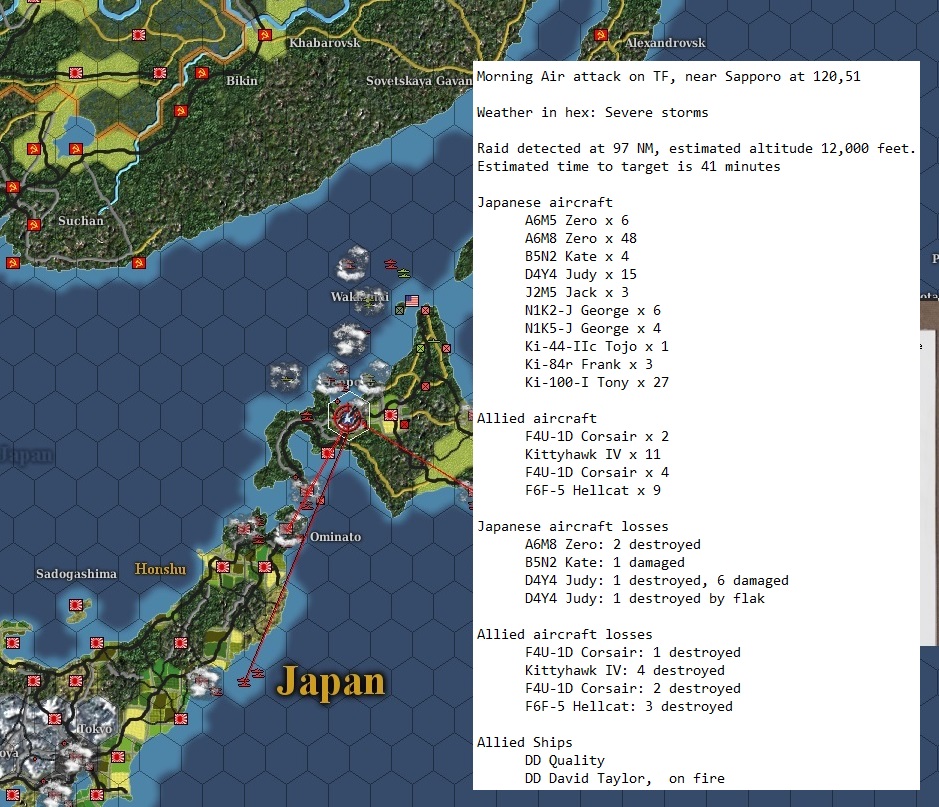The height and width of the screenshot is (807, 939).
Task: Click 'Estimated time to target is 41 minutes'
Action: tap(629, 166)
